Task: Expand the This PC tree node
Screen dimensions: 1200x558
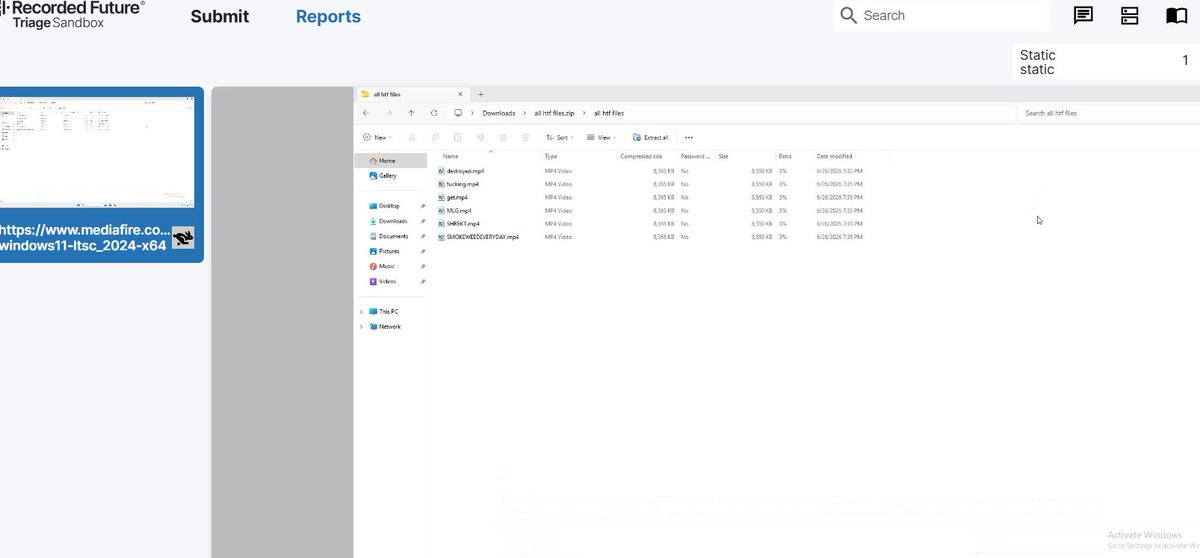Action: pos(361,311)
